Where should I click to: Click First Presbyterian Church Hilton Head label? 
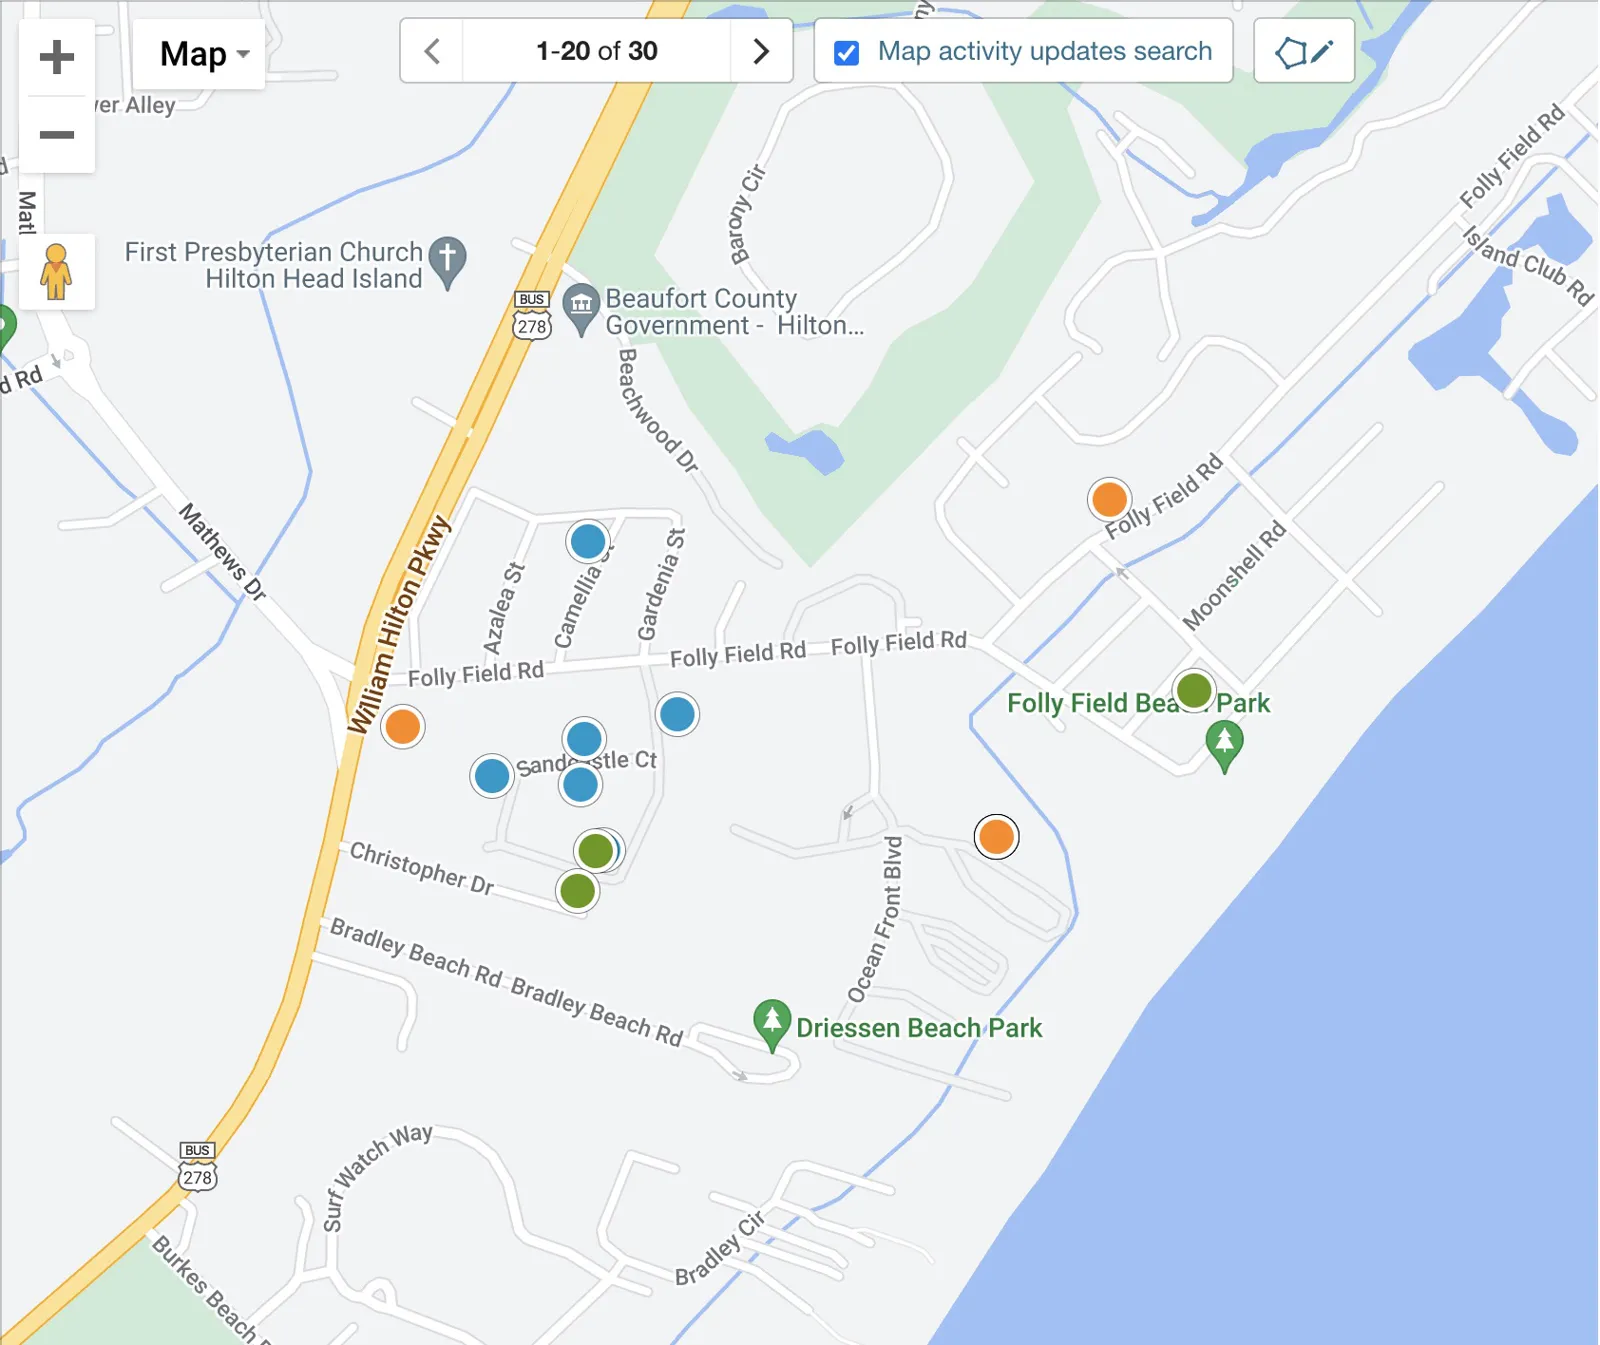pos(273,265)
